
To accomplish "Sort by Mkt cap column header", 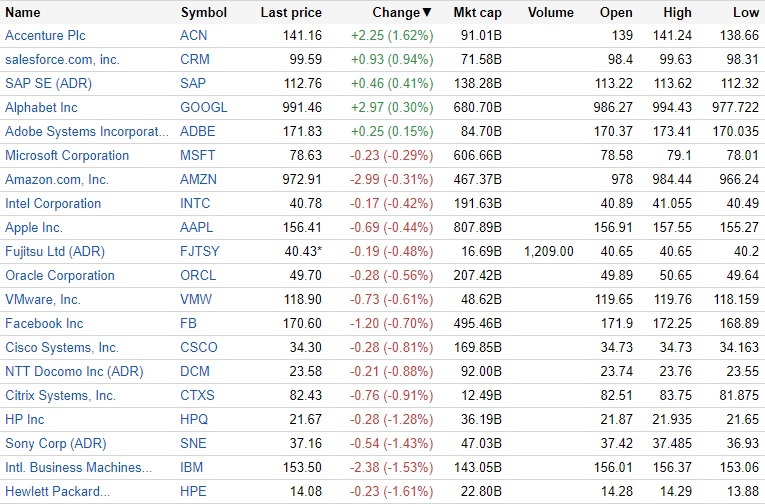I will (x=477, y=13).
